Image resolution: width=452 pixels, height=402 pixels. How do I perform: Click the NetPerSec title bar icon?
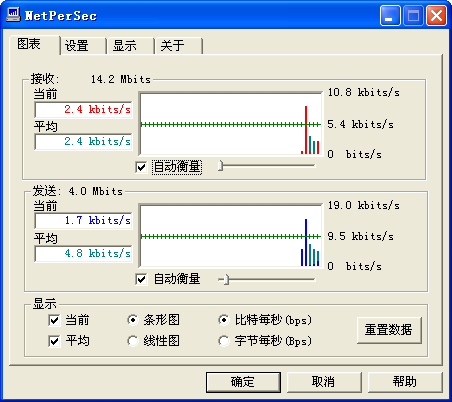13,15
